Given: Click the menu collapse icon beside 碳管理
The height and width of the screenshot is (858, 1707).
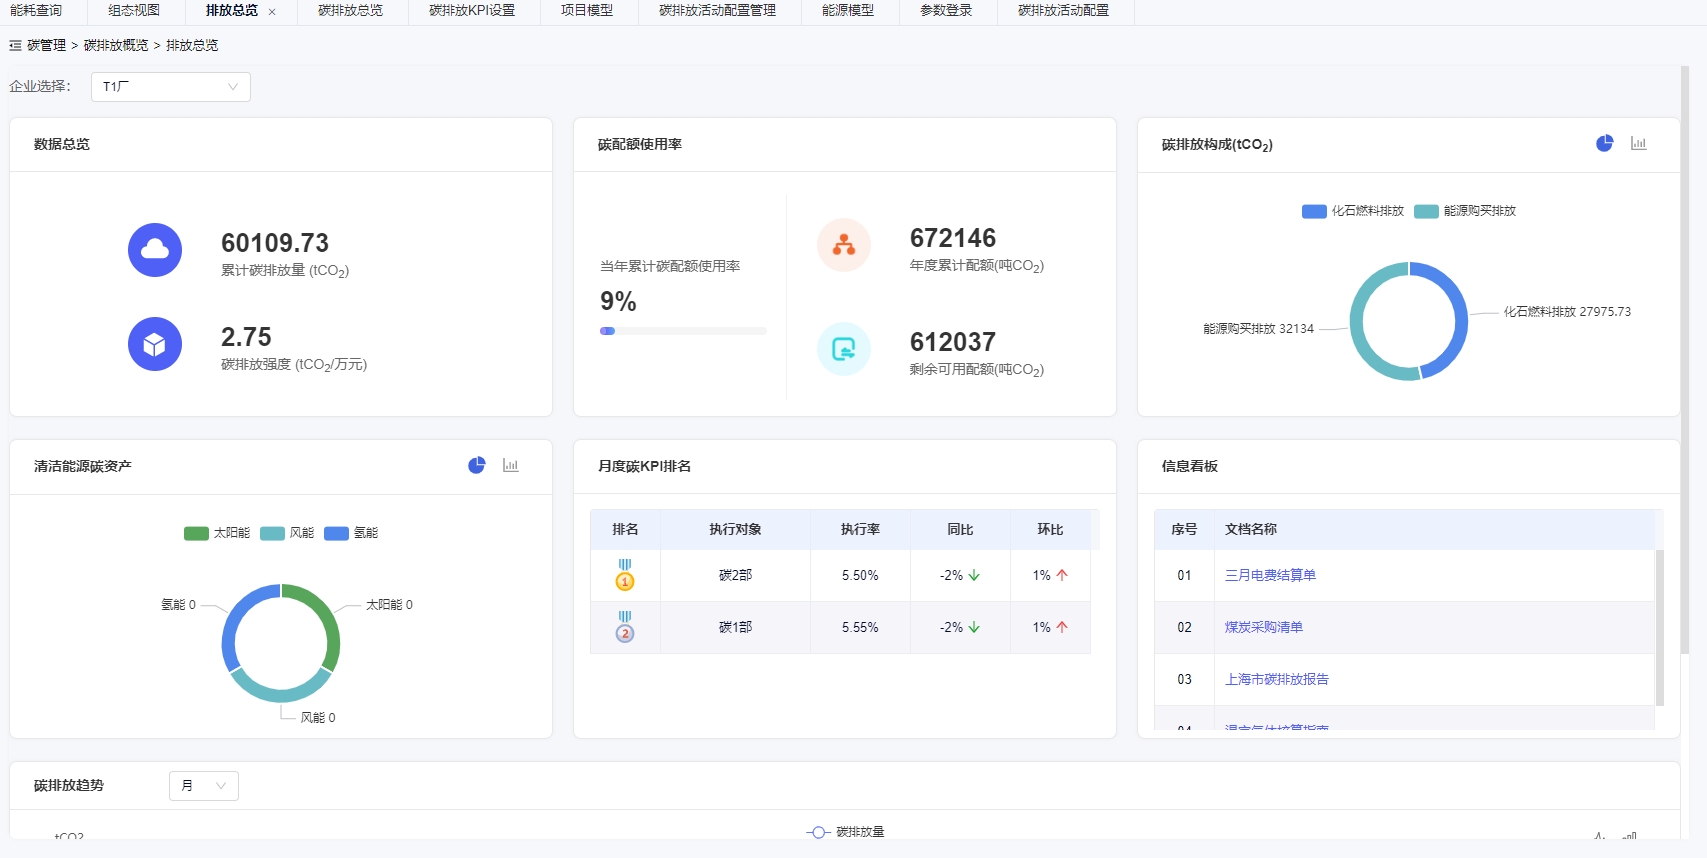Looking at the screenshot, I should pyautogui.click(x=15, y=46).
